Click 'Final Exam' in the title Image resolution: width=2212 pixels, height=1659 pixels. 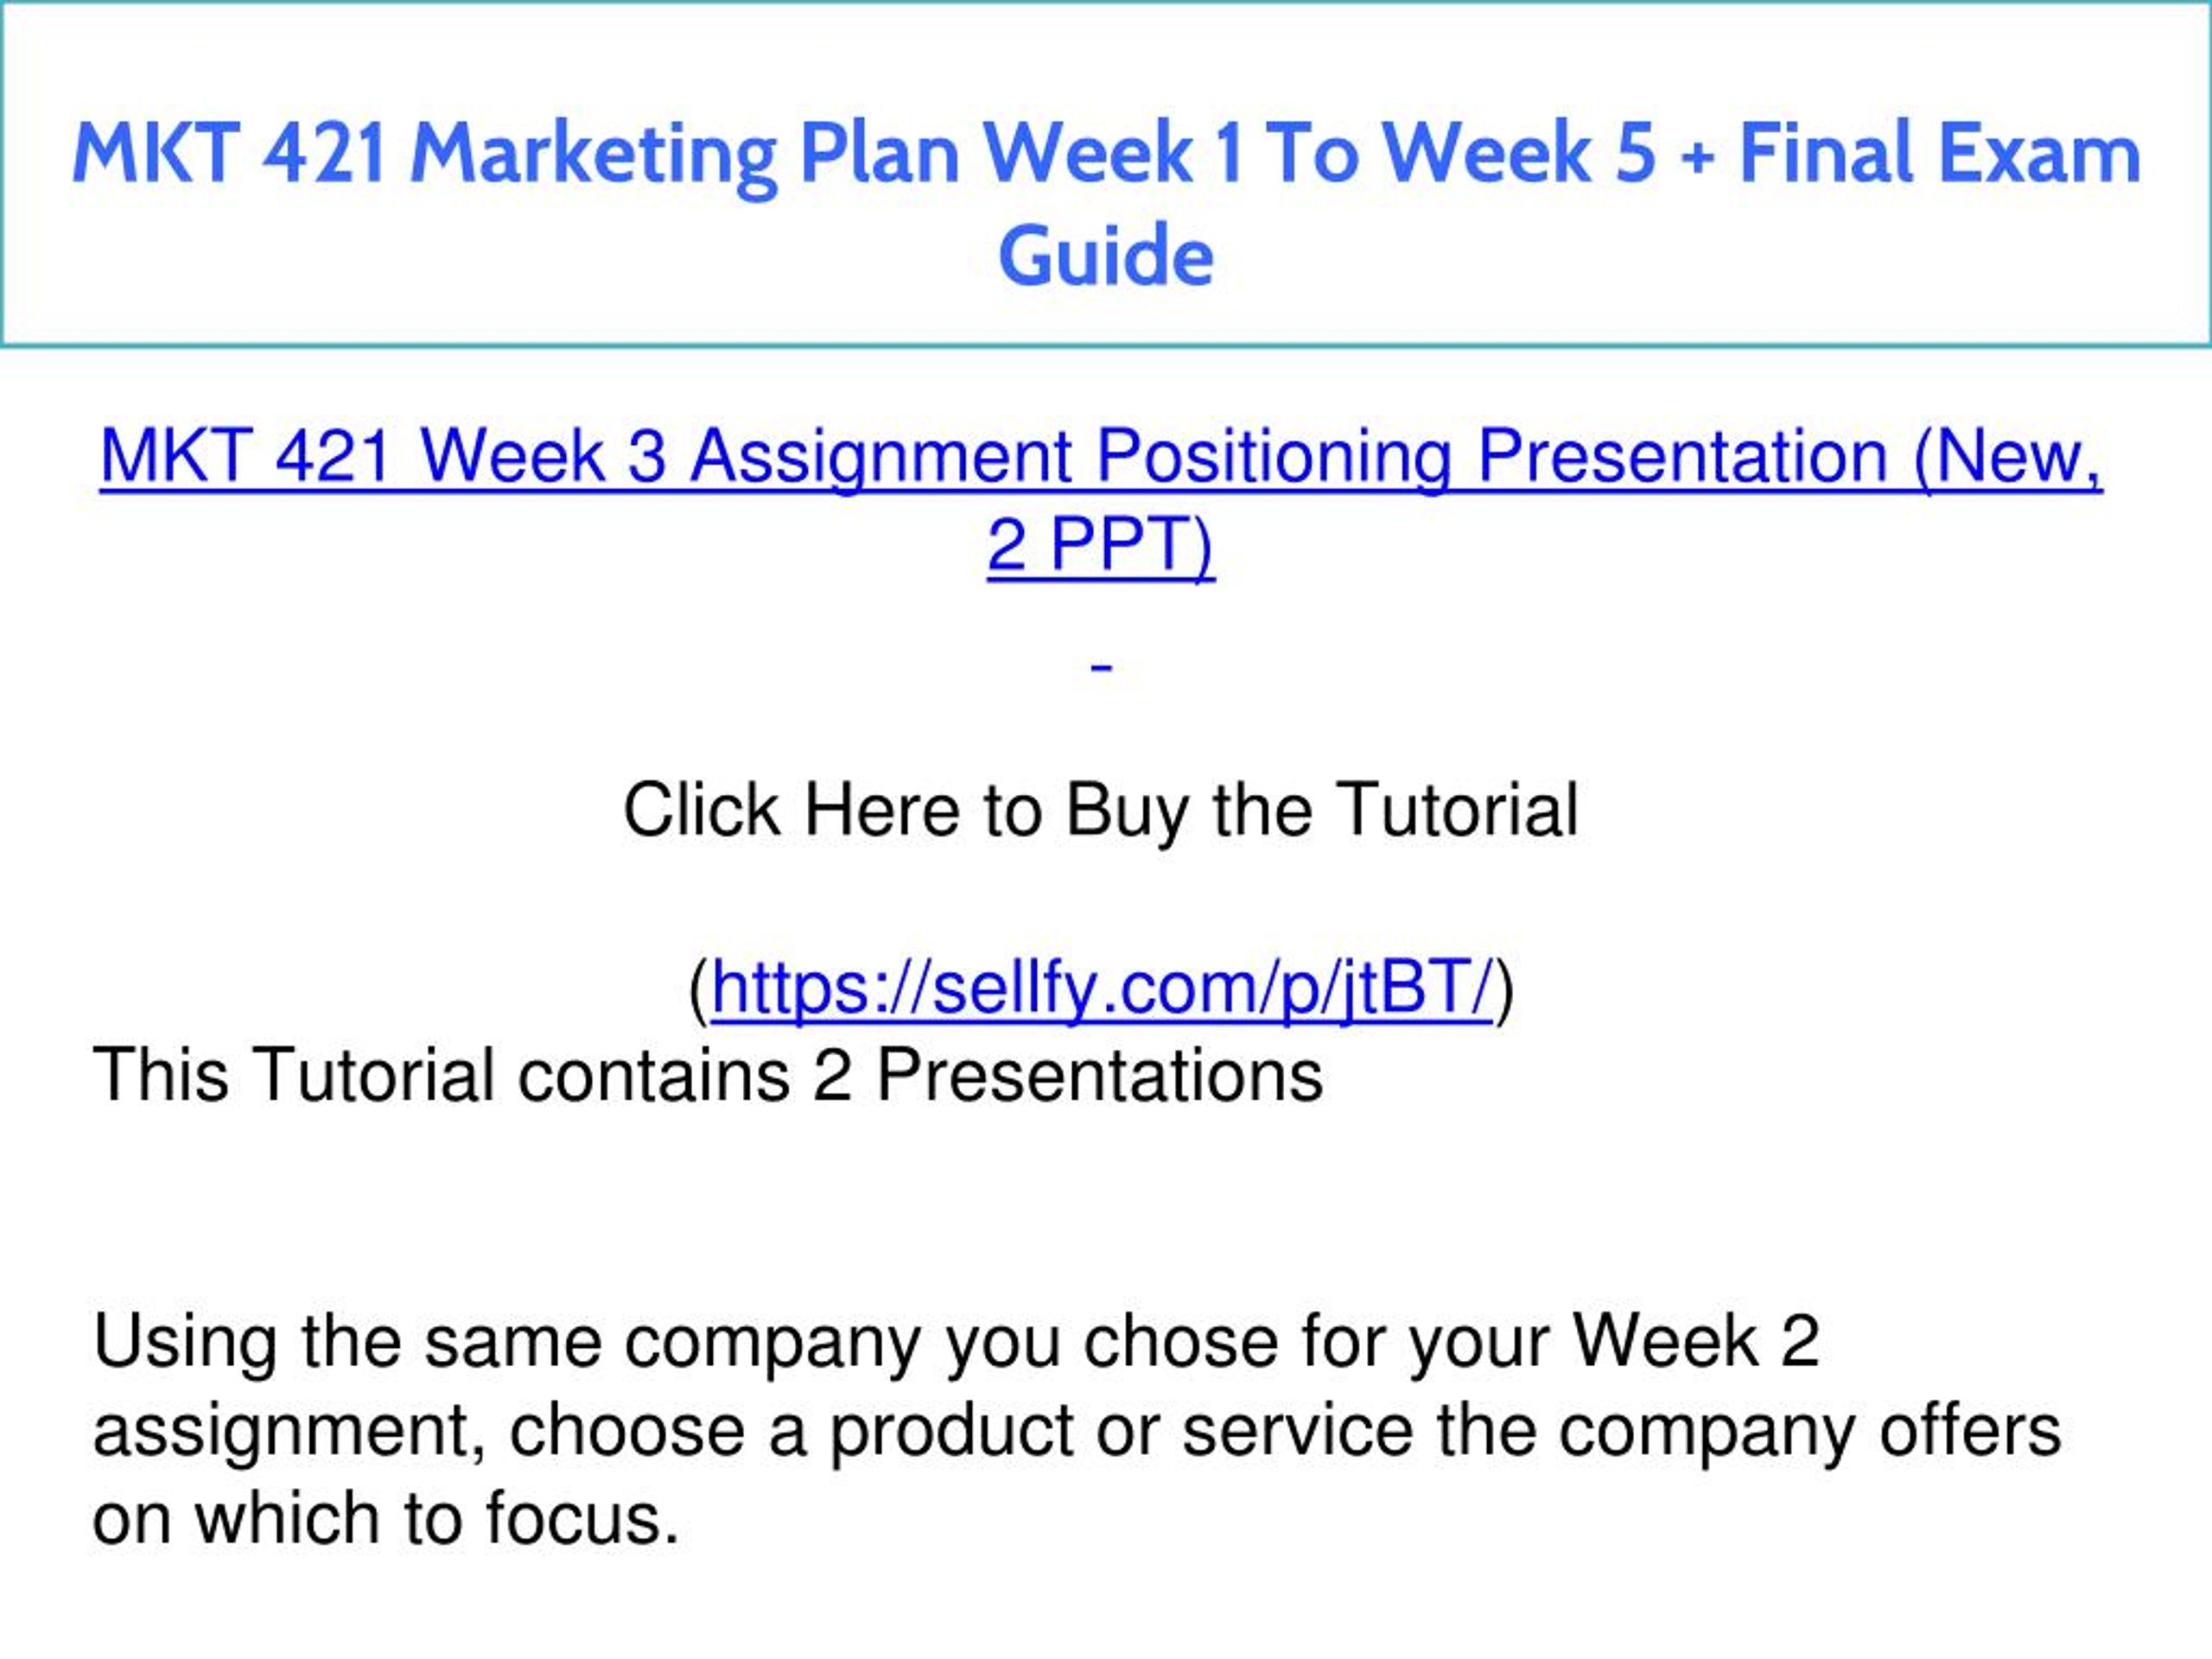coord(1940,152)
